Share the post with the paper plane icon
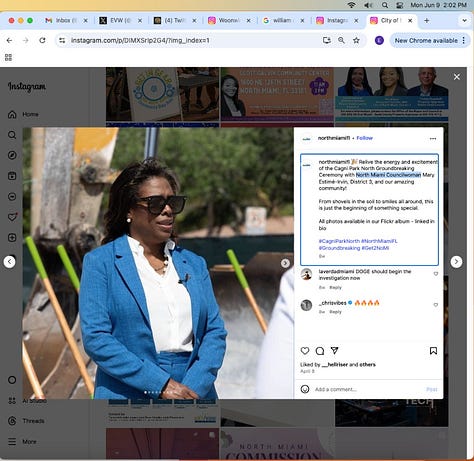Viewport: 474px width, 461px height. coord(334,351)
